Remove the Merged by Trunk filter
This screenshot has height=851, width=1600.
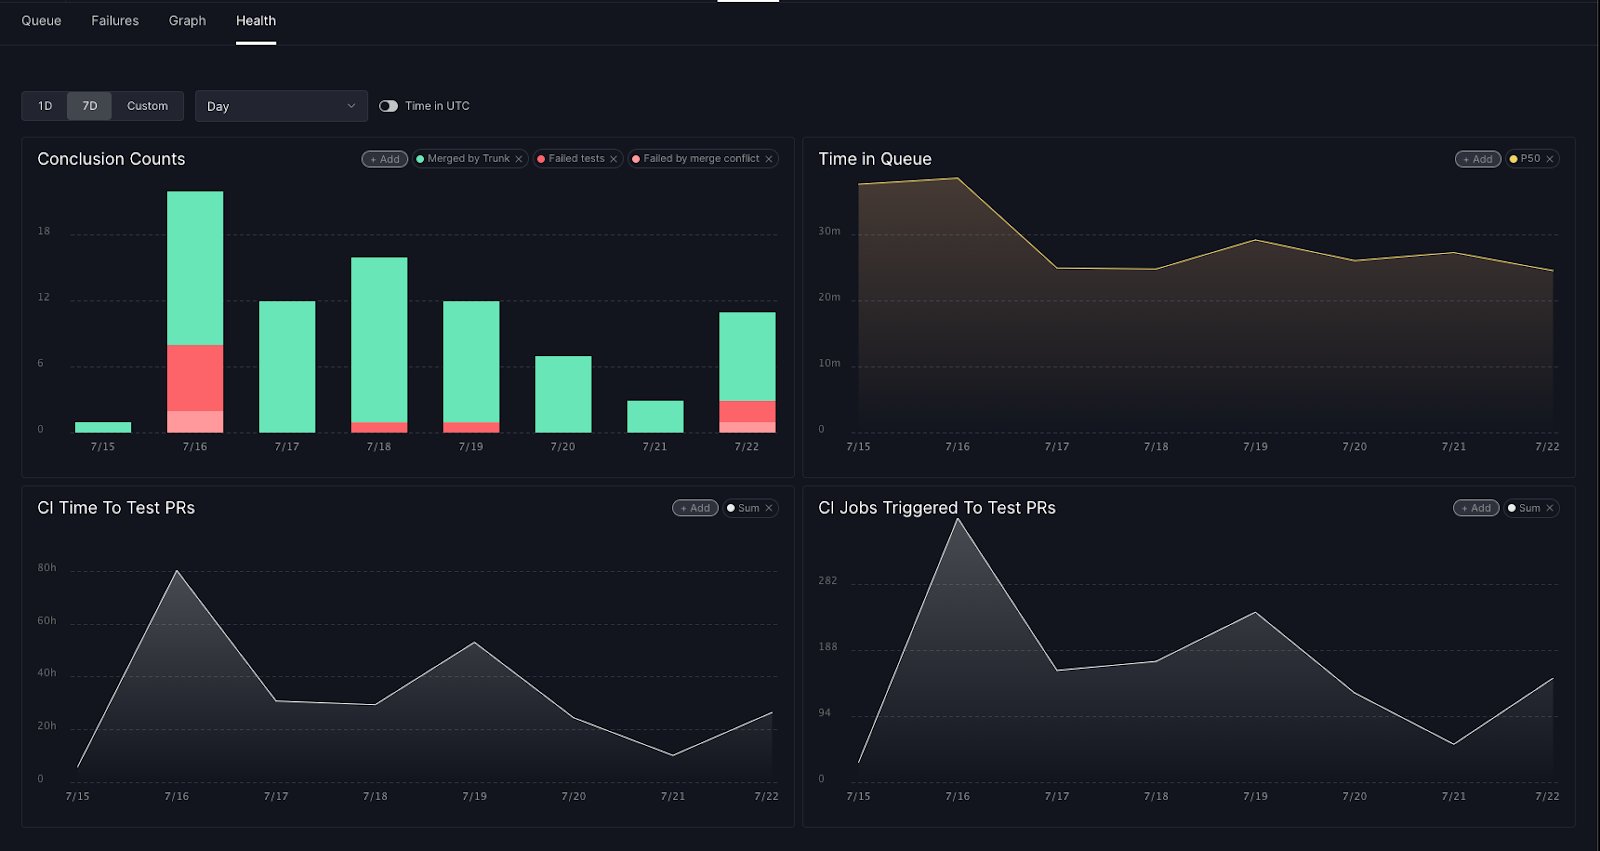click(519, 159)
